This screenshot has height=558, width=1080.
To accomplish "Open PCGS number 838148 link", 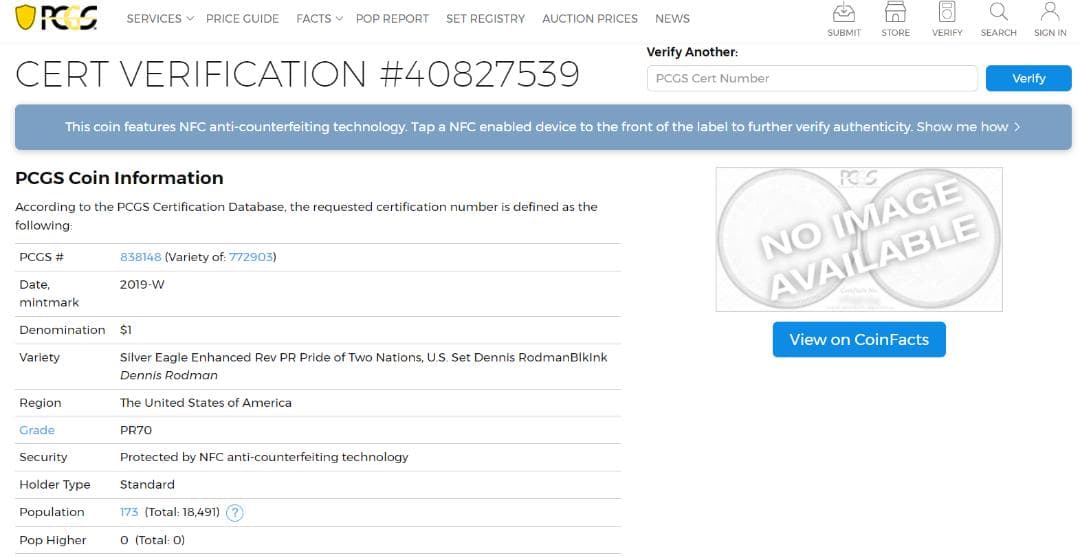I will [140, 257].
